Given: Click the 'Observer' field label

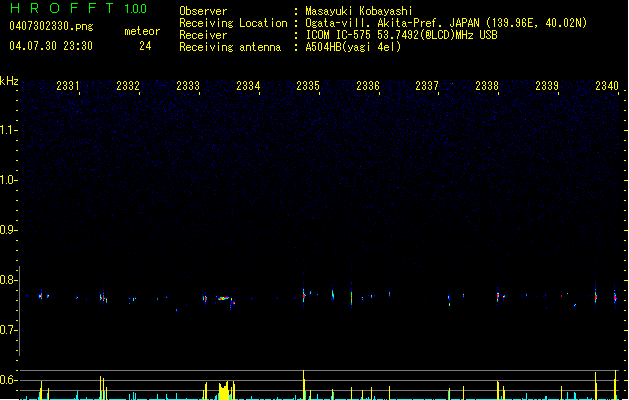Looking at the screenshot, I should tap(203, 11).
